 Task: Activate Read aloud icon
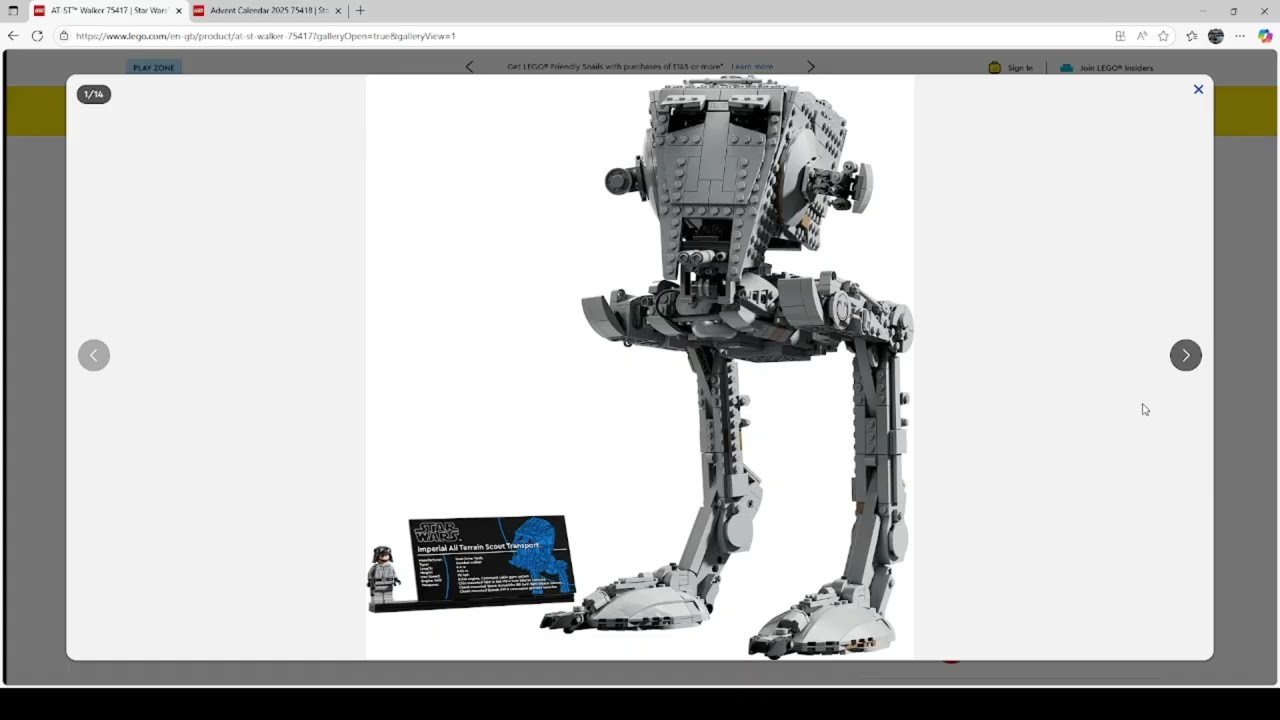1142,36
